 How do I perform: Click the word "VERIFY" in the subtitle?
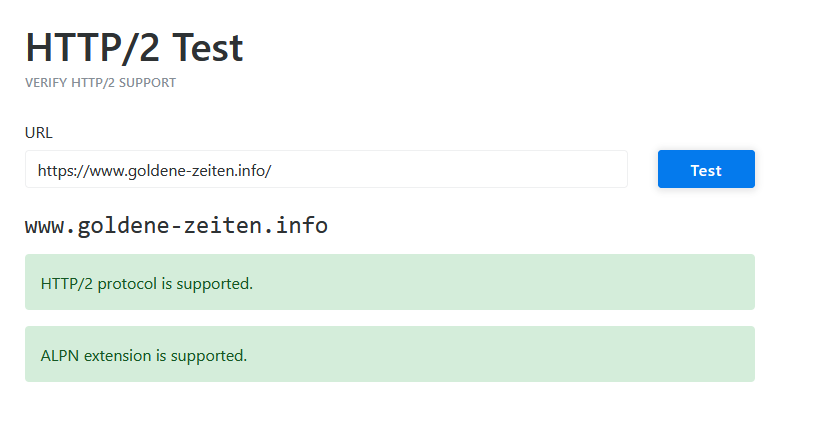tap(46, 83)
